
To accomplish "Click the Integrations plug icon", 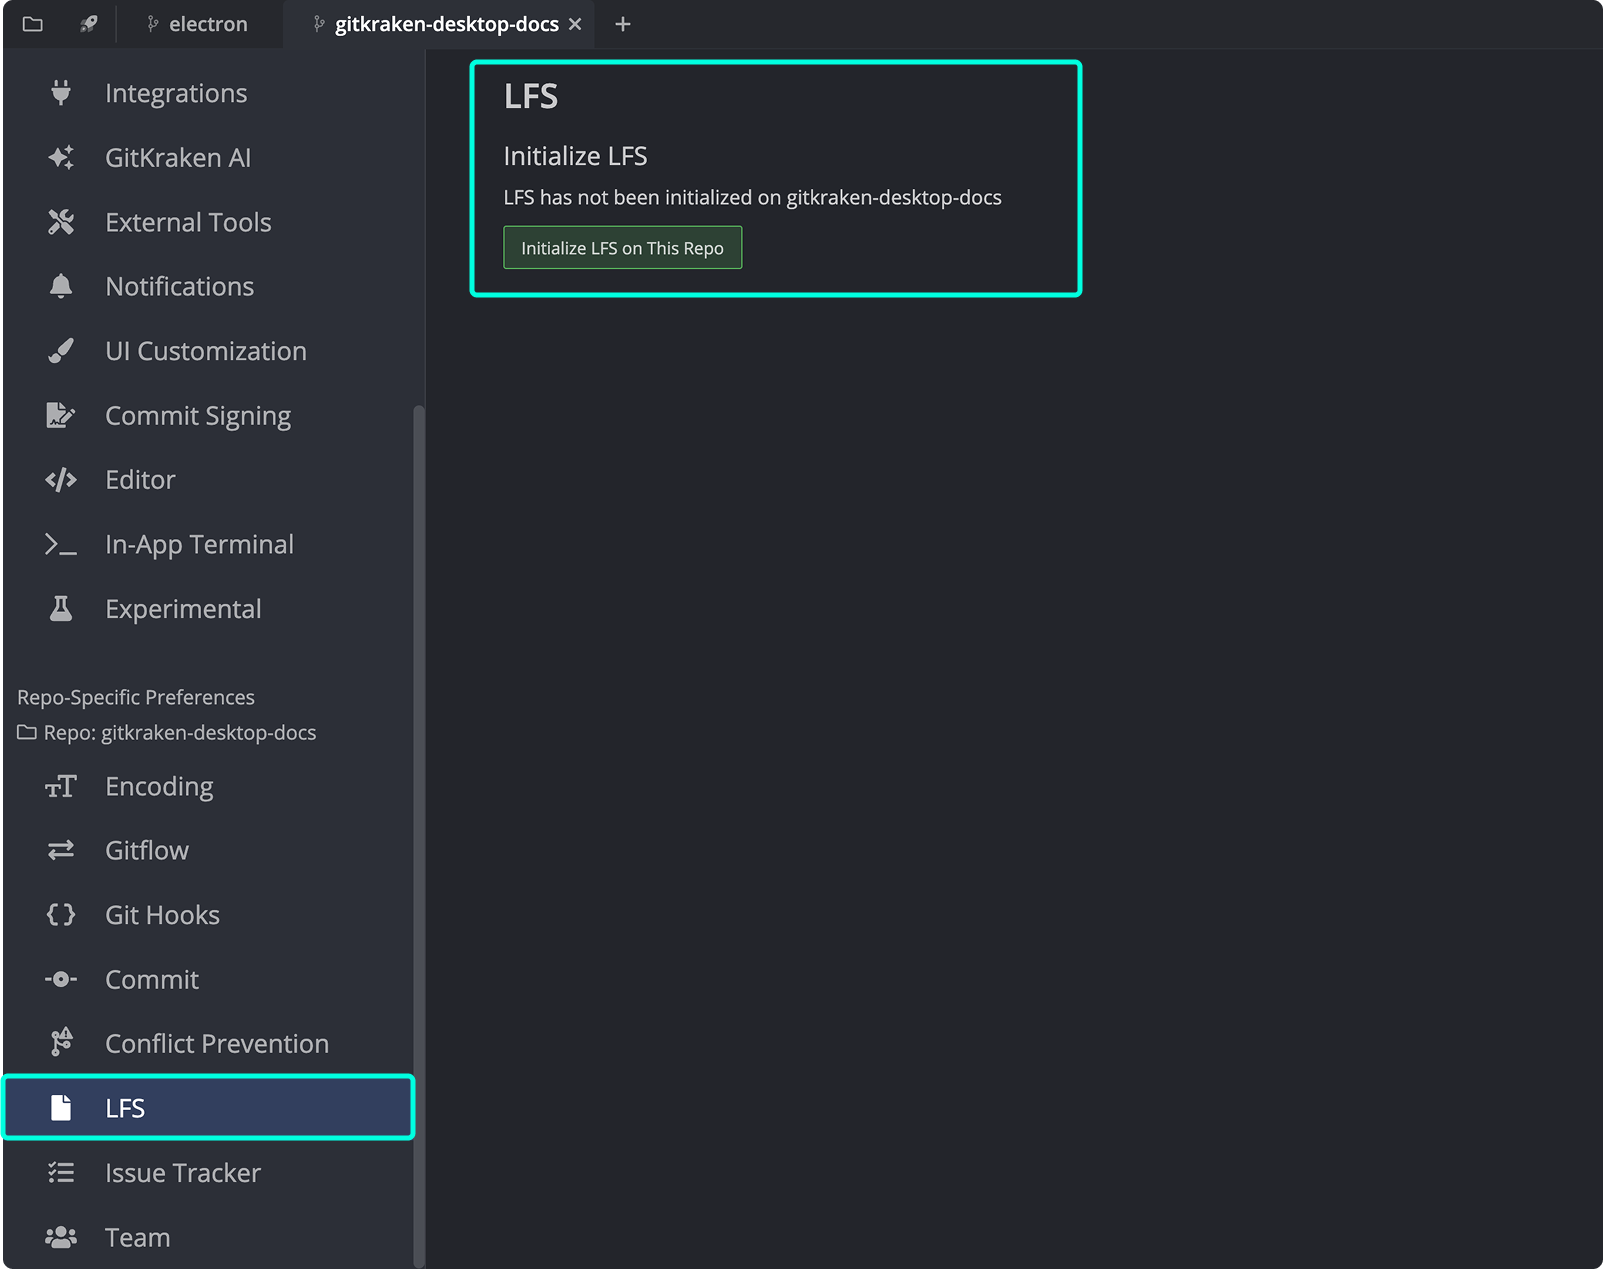I will [60, 92].
